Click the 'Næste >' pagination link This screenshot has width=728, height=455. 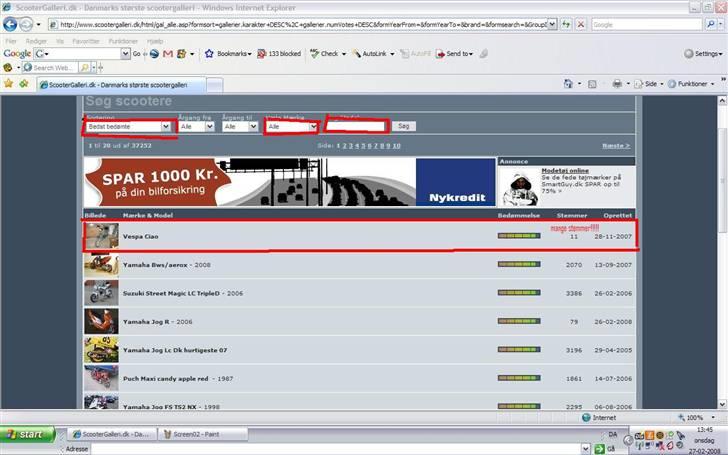(x=615, y=145)
